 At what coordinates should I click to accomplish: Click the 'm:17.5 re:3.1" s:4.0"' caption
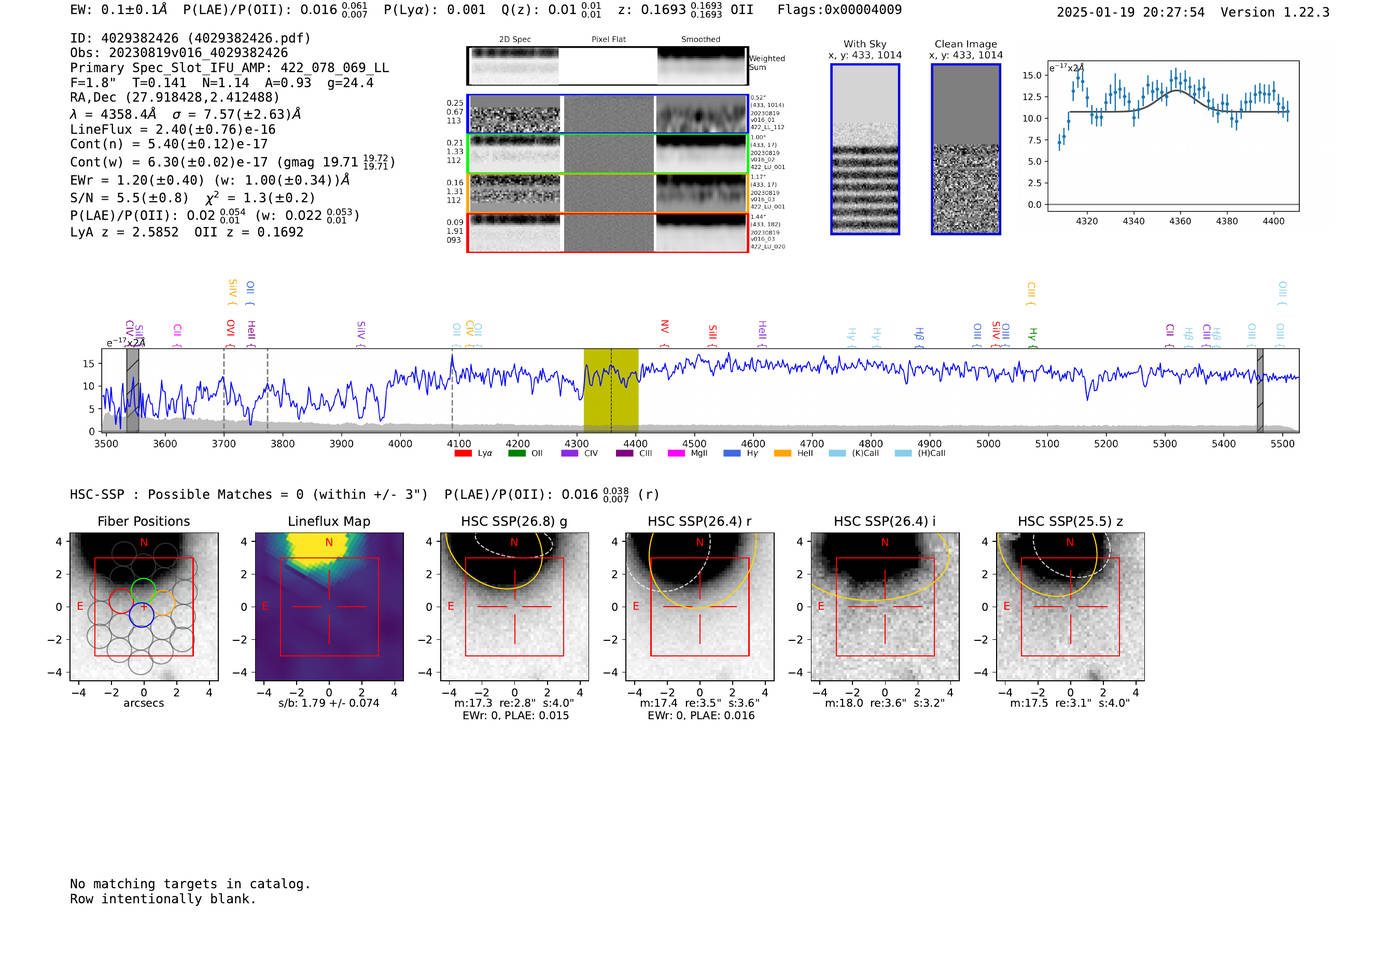1070,703
